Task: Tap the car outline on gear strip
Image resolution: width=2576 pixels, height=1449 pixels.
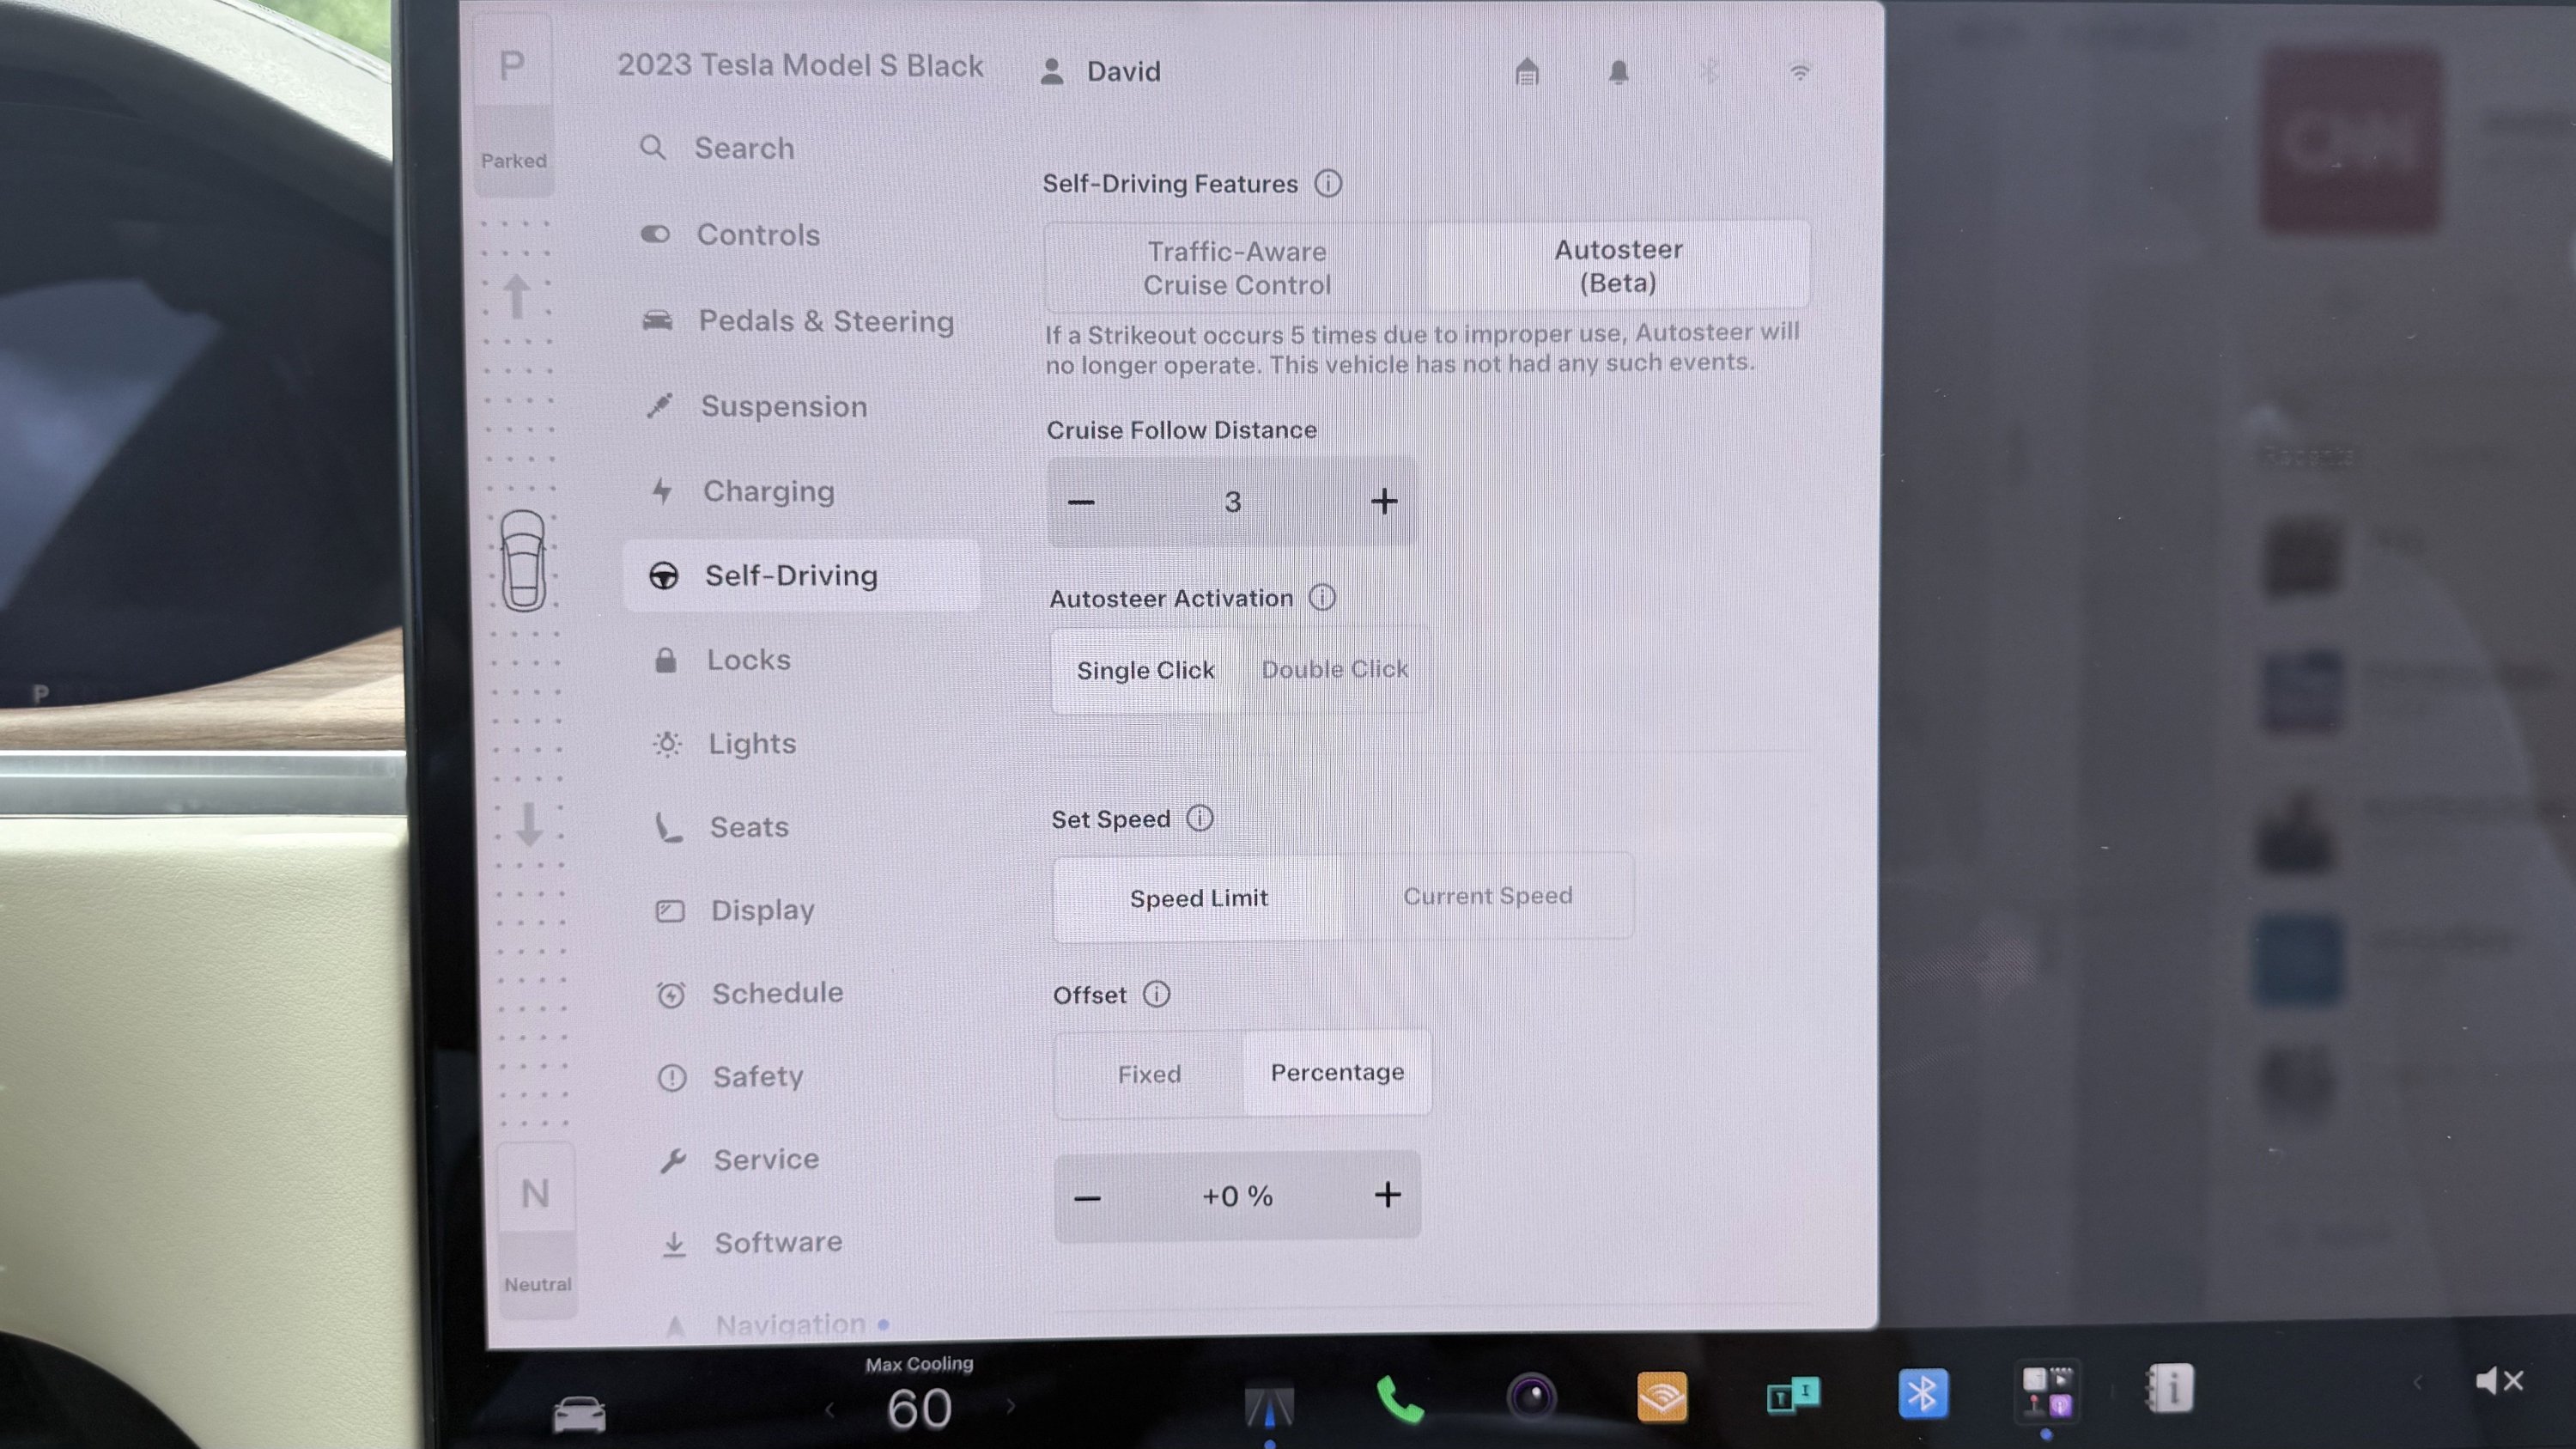Action: tap(522, 560)
